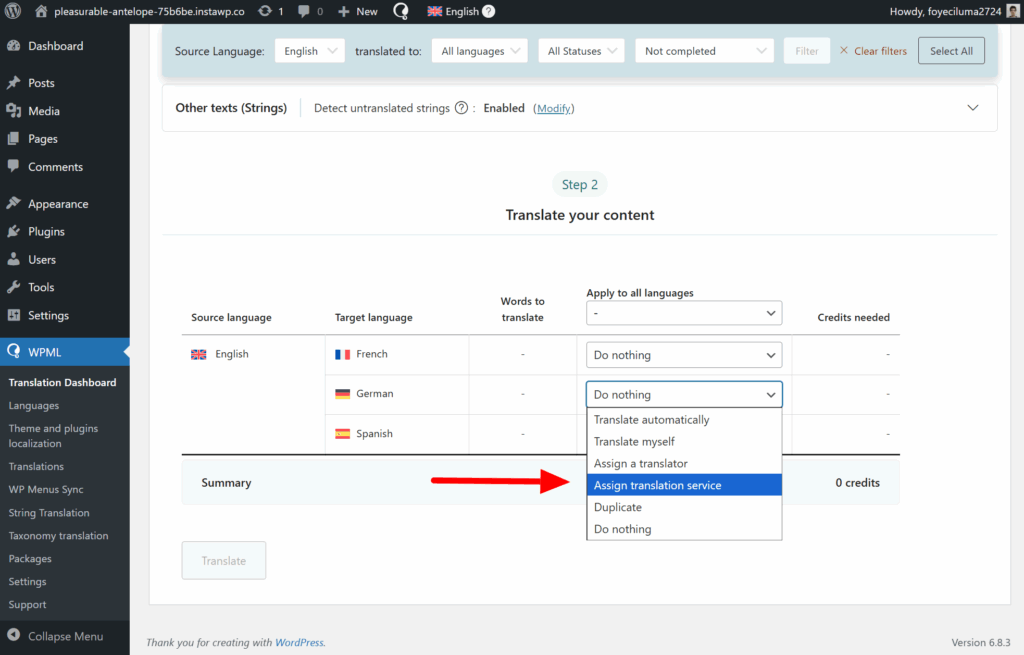This screenshot has width=1024, height=655.
Task: Click the WordPress logo in the admin bar
Action: [11, 11]
